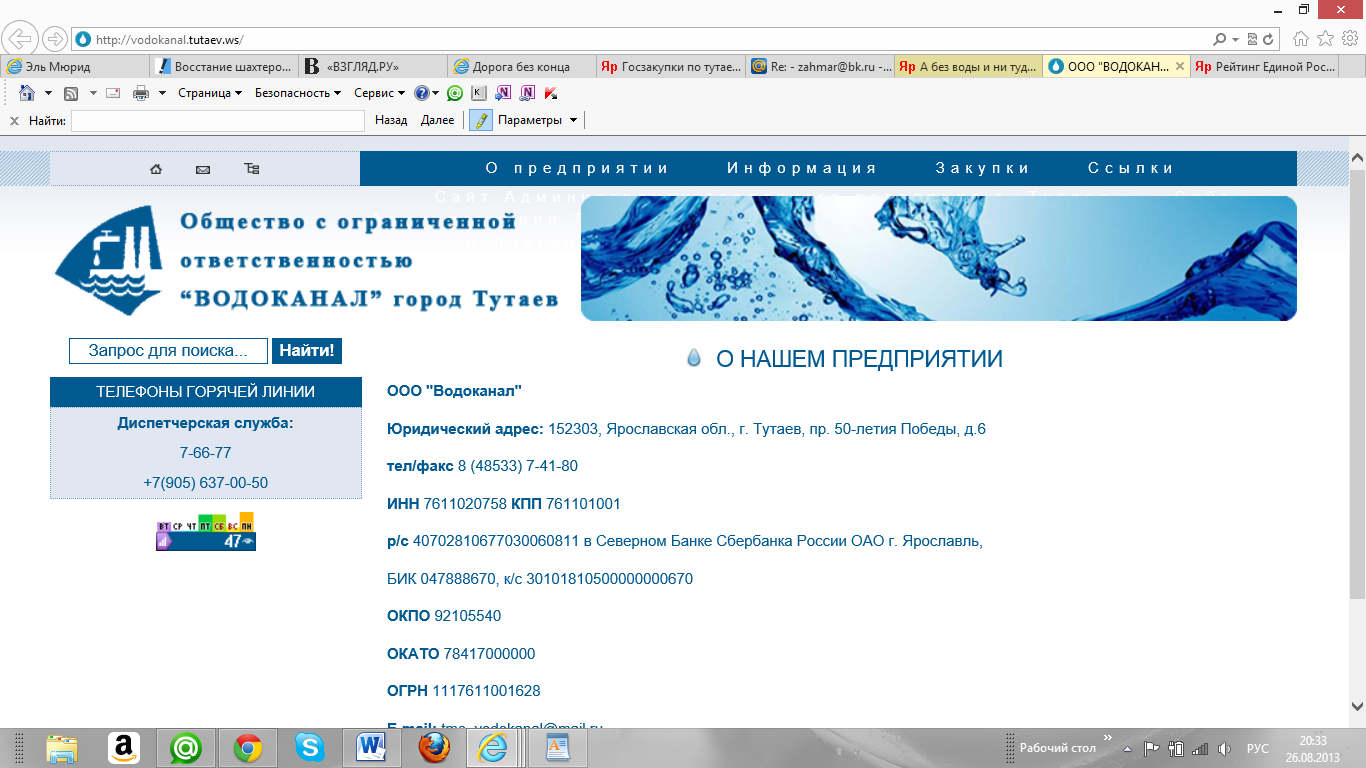Click the browser Forward arrow button

(x=55, y=39)
